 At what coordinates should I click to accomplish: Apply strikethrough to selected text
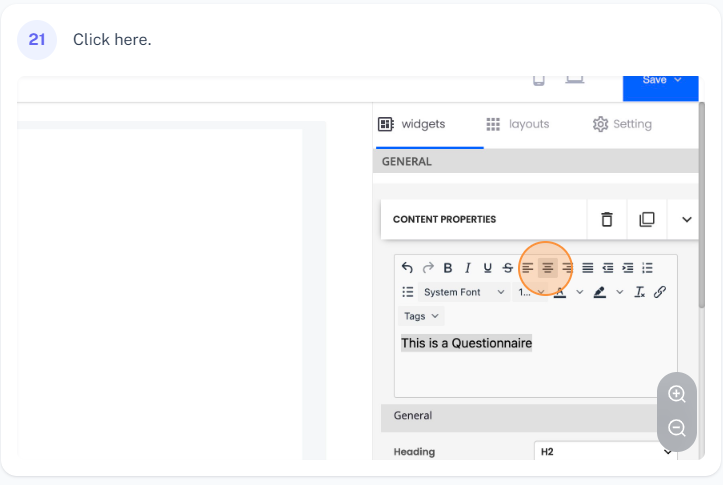[x=508, y=268]
